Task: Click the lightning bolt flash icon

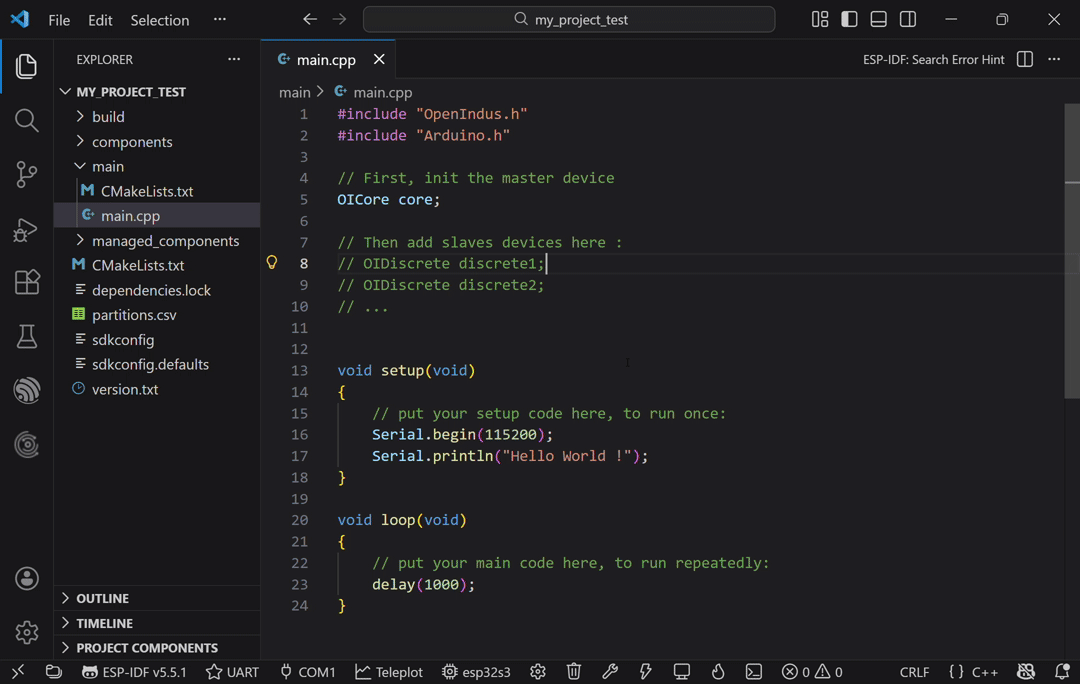Action: click(x=646, y=672)
